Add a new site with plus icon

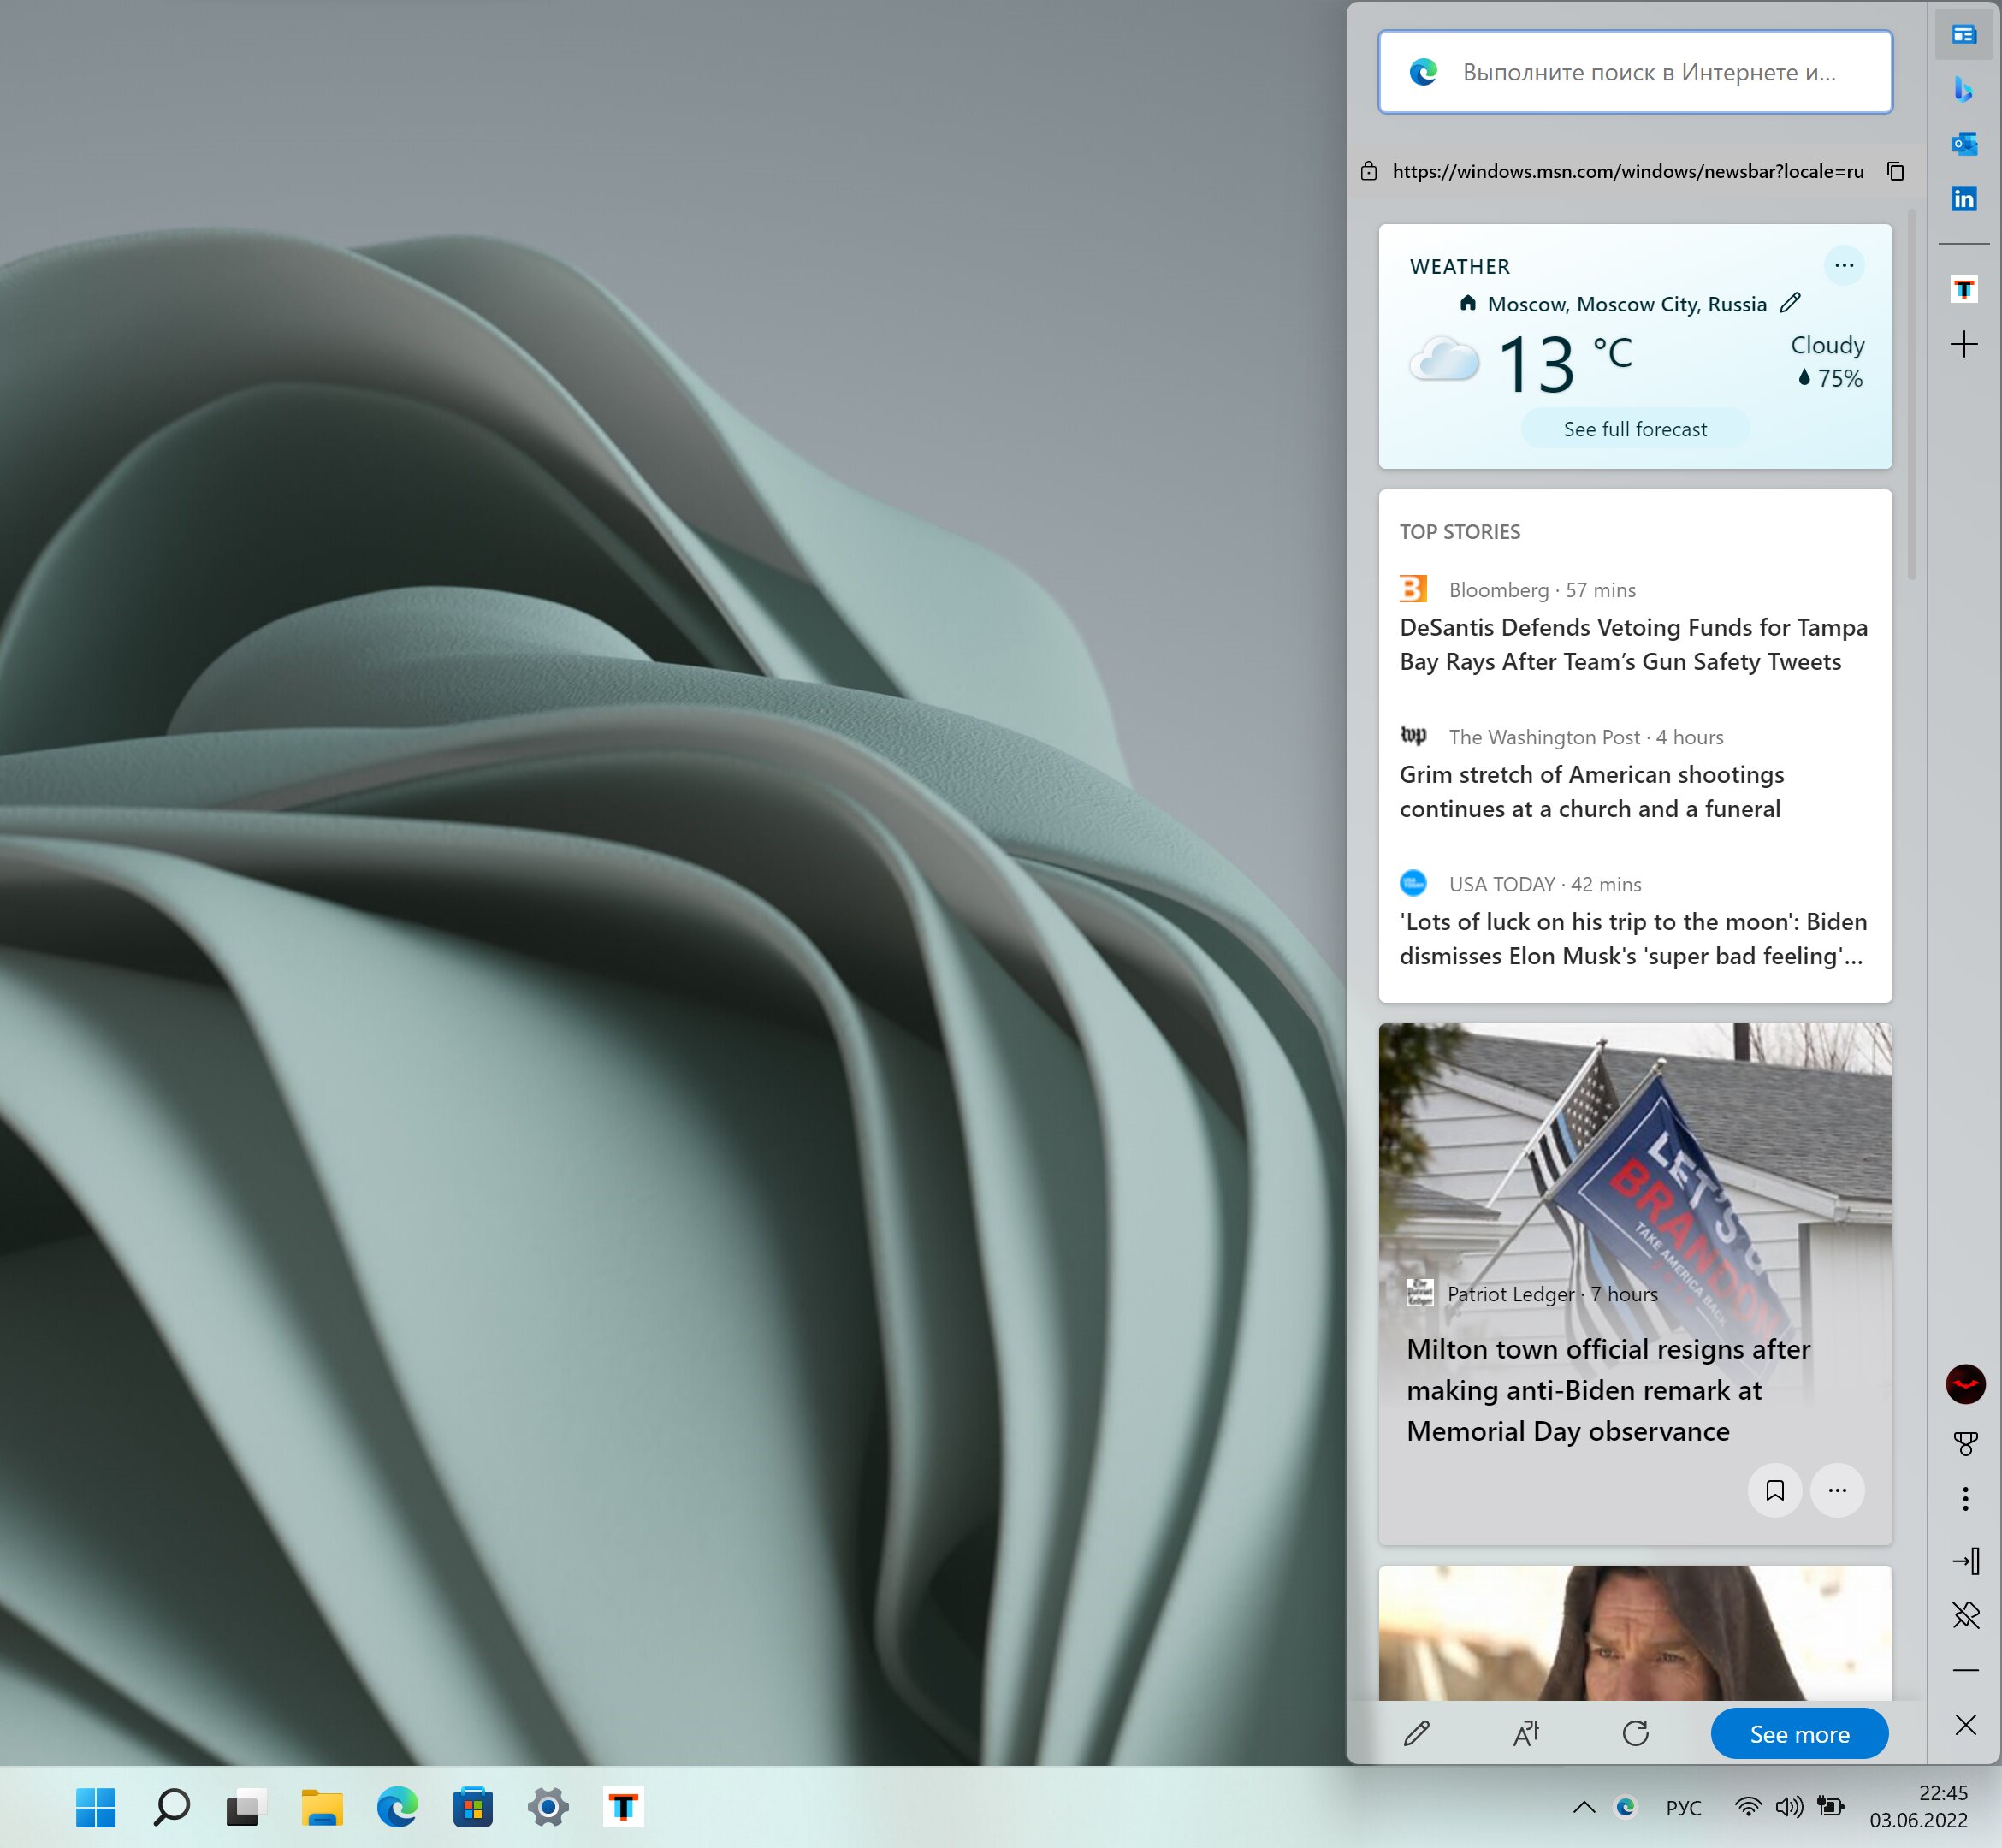coord(1964,345)
